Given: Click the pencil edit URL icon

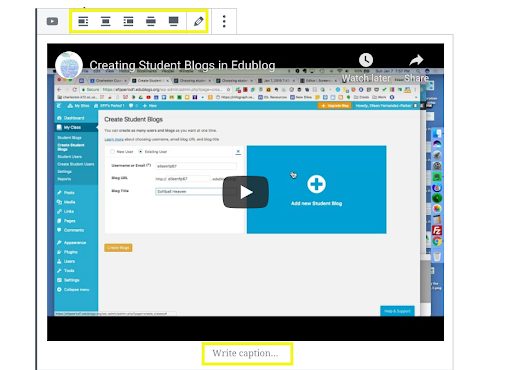Looking at the screenshot, I should pos(198,21).
